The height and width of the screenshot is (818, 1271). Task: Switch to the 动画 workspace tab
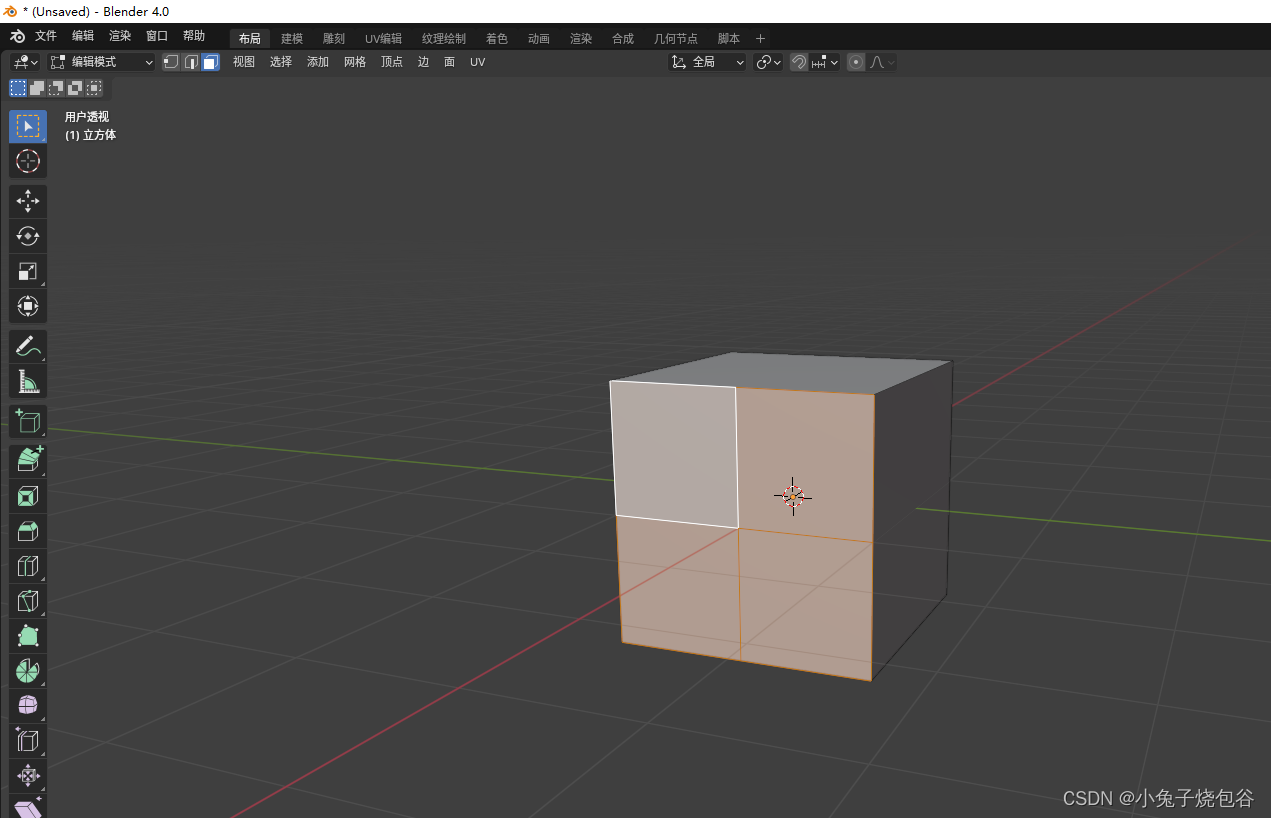coord(539,39)
